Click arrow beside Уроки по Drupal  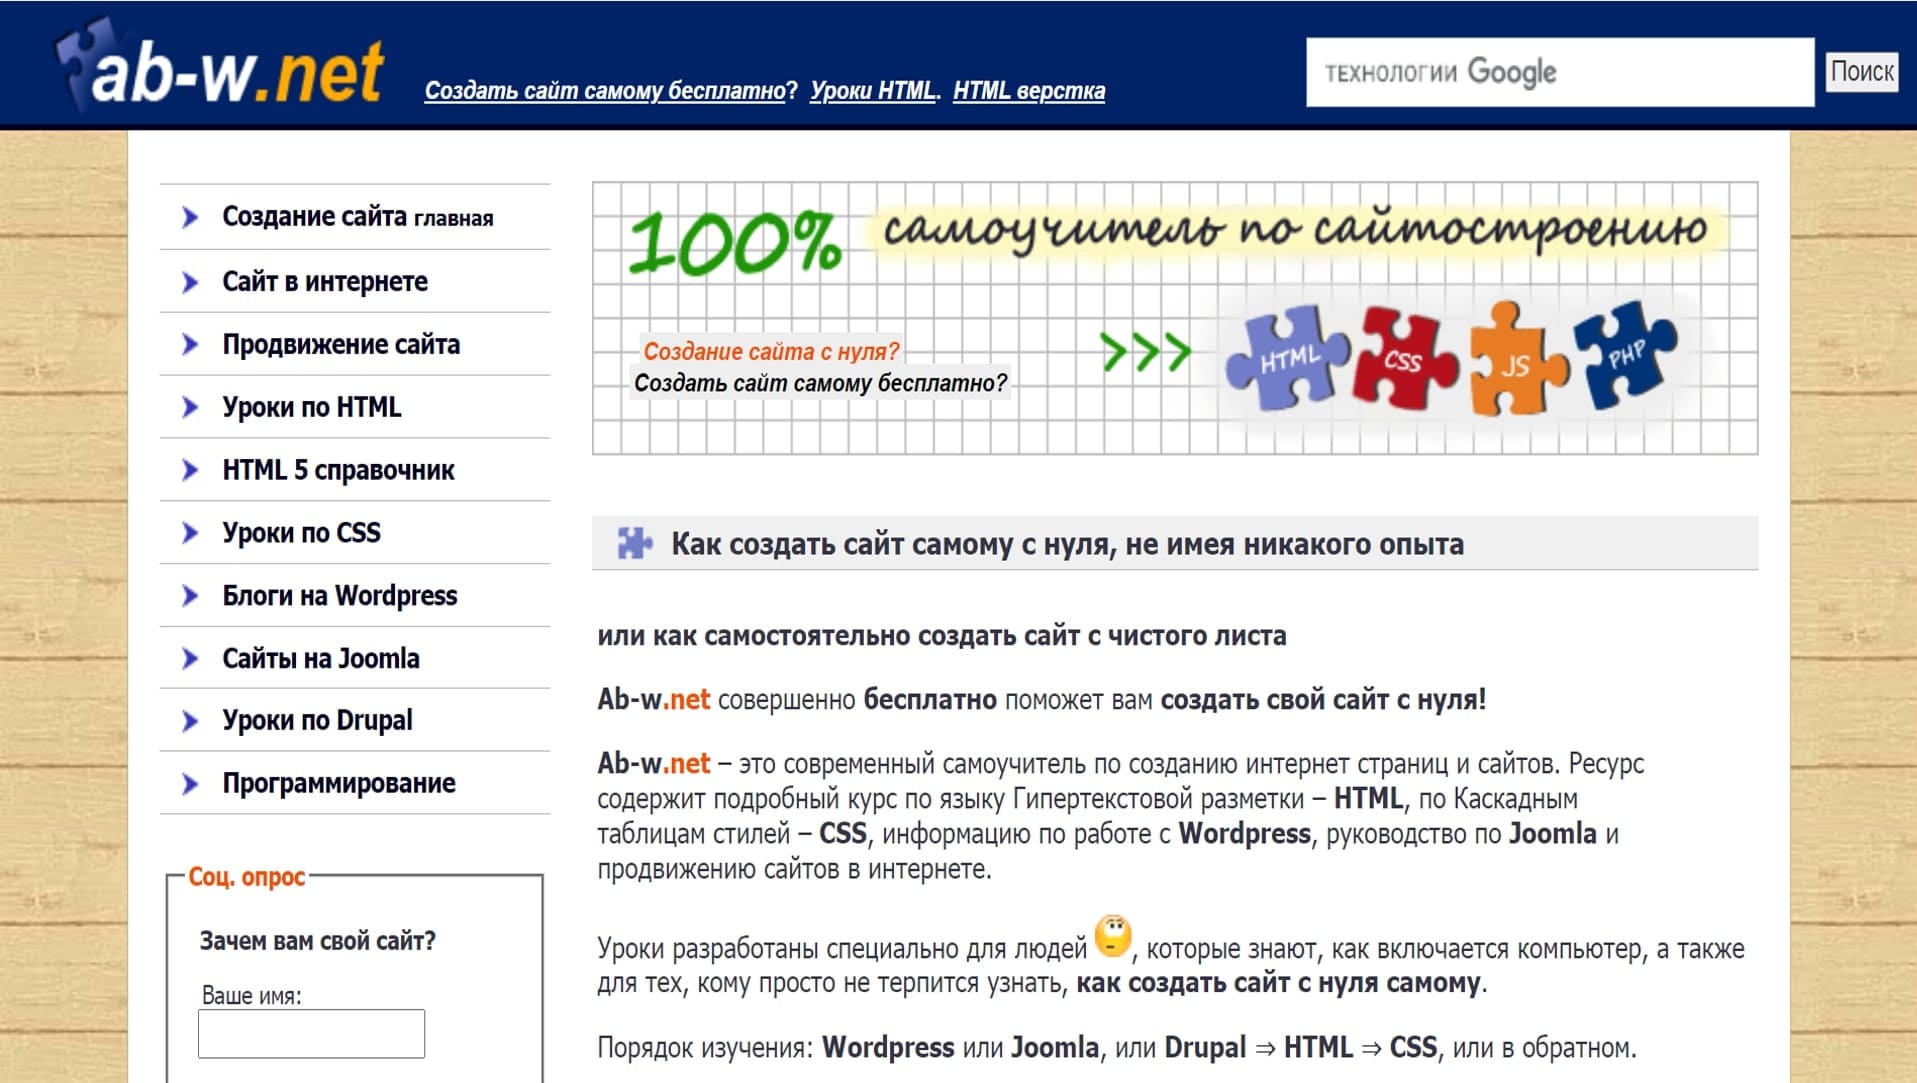tap(190, 721)
